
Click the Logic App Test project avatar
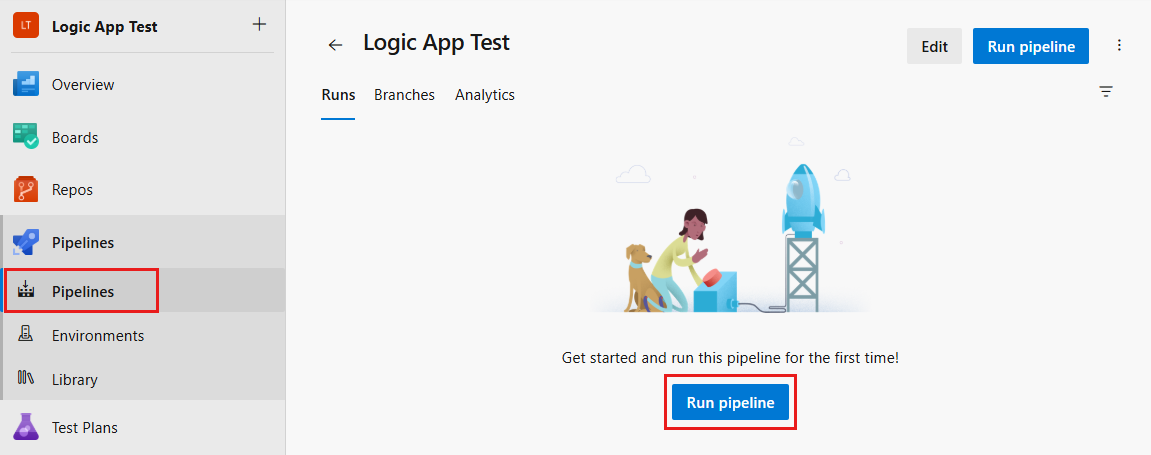point(25,26)
